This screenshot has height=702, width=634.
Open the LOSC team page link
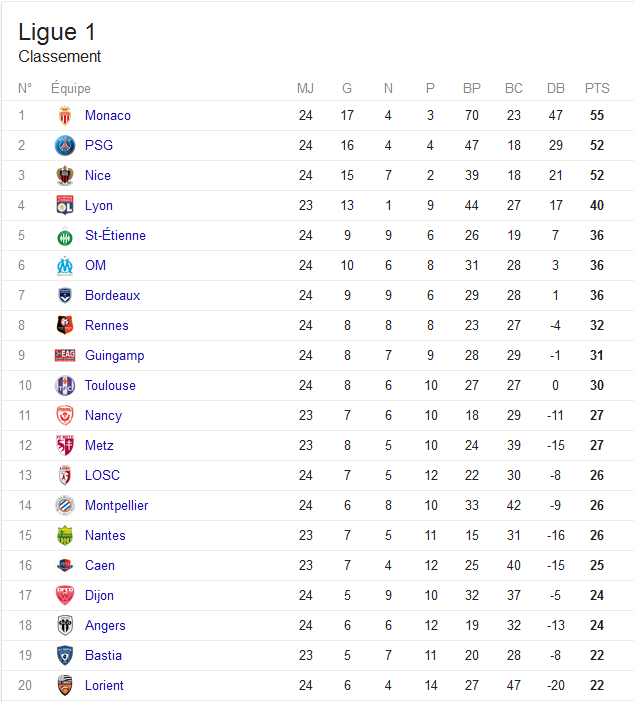point(103,475)
